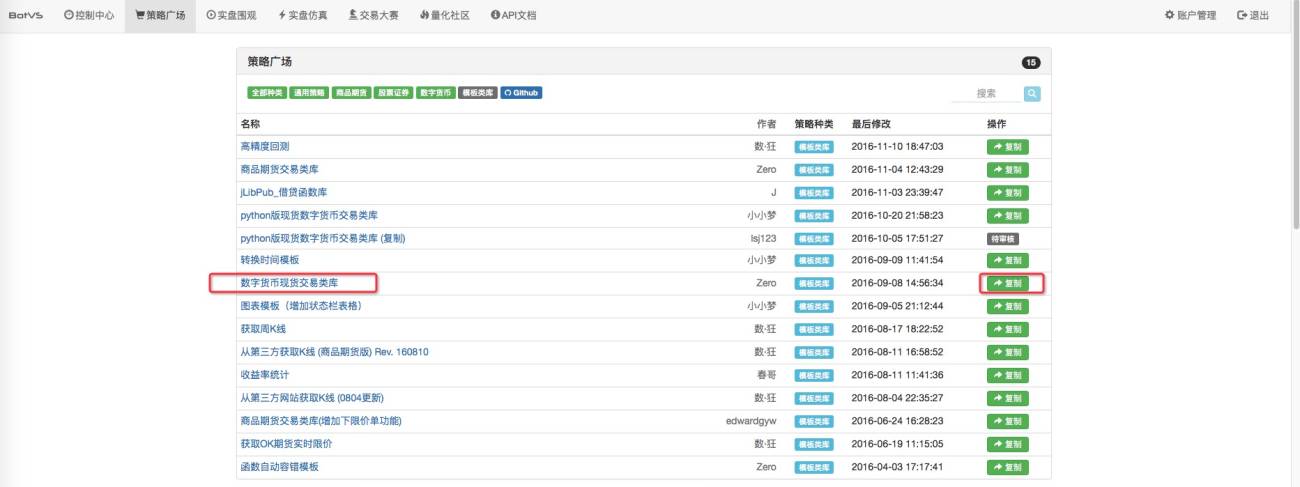Viewport: 1300px width, 487px height.
Task: Open strategy 数字货币现货交易类库
Action: coord(289,283)
